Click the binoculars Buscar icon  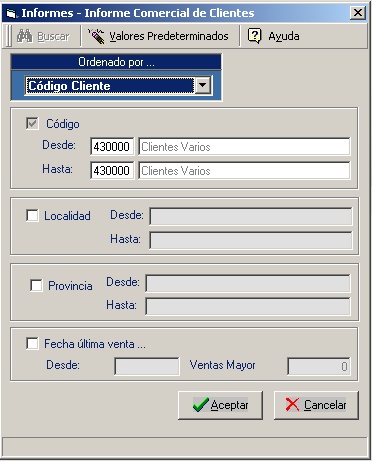(24, 36)
